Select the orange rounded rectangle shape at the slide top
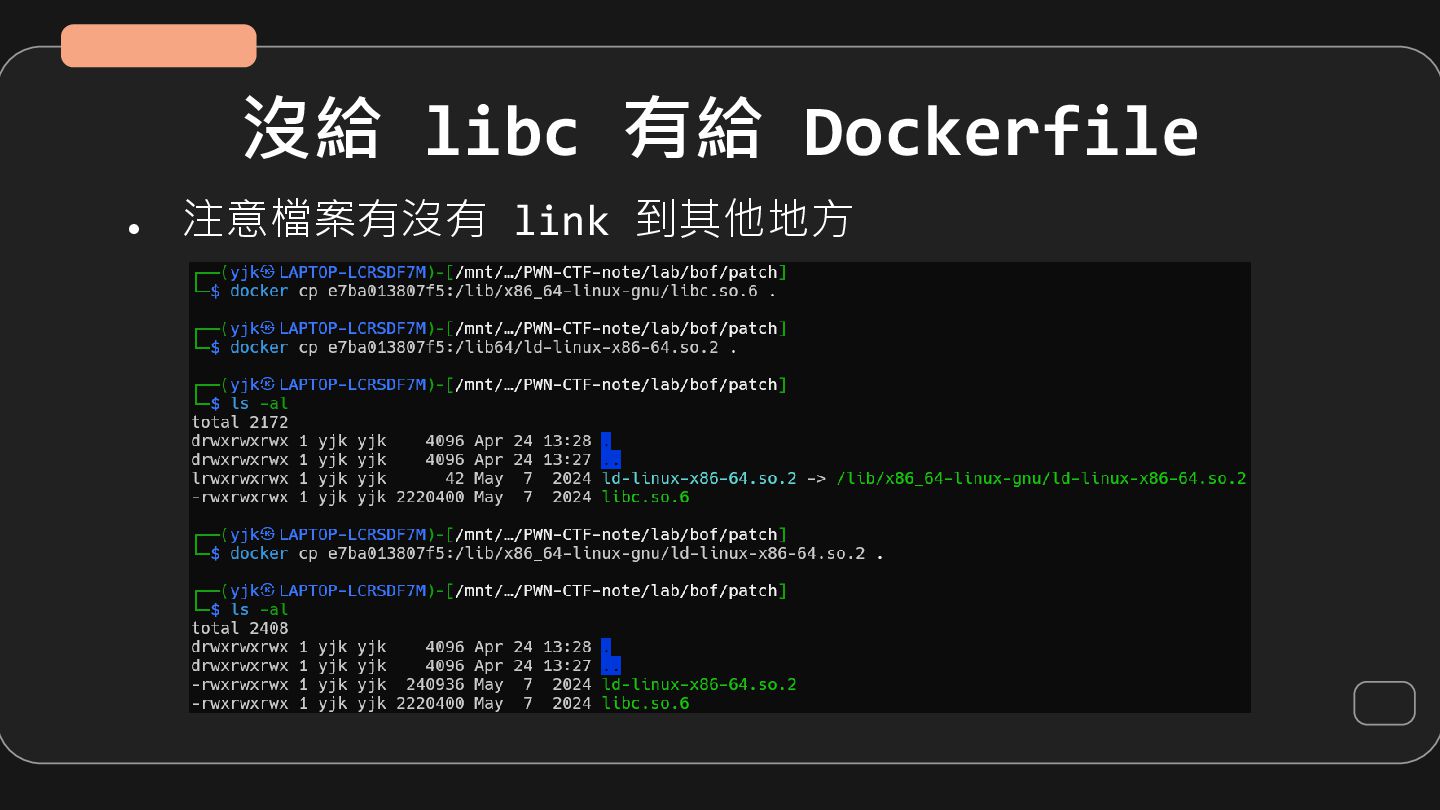This screenshot has width=1440, height=810. click(159, 46)
